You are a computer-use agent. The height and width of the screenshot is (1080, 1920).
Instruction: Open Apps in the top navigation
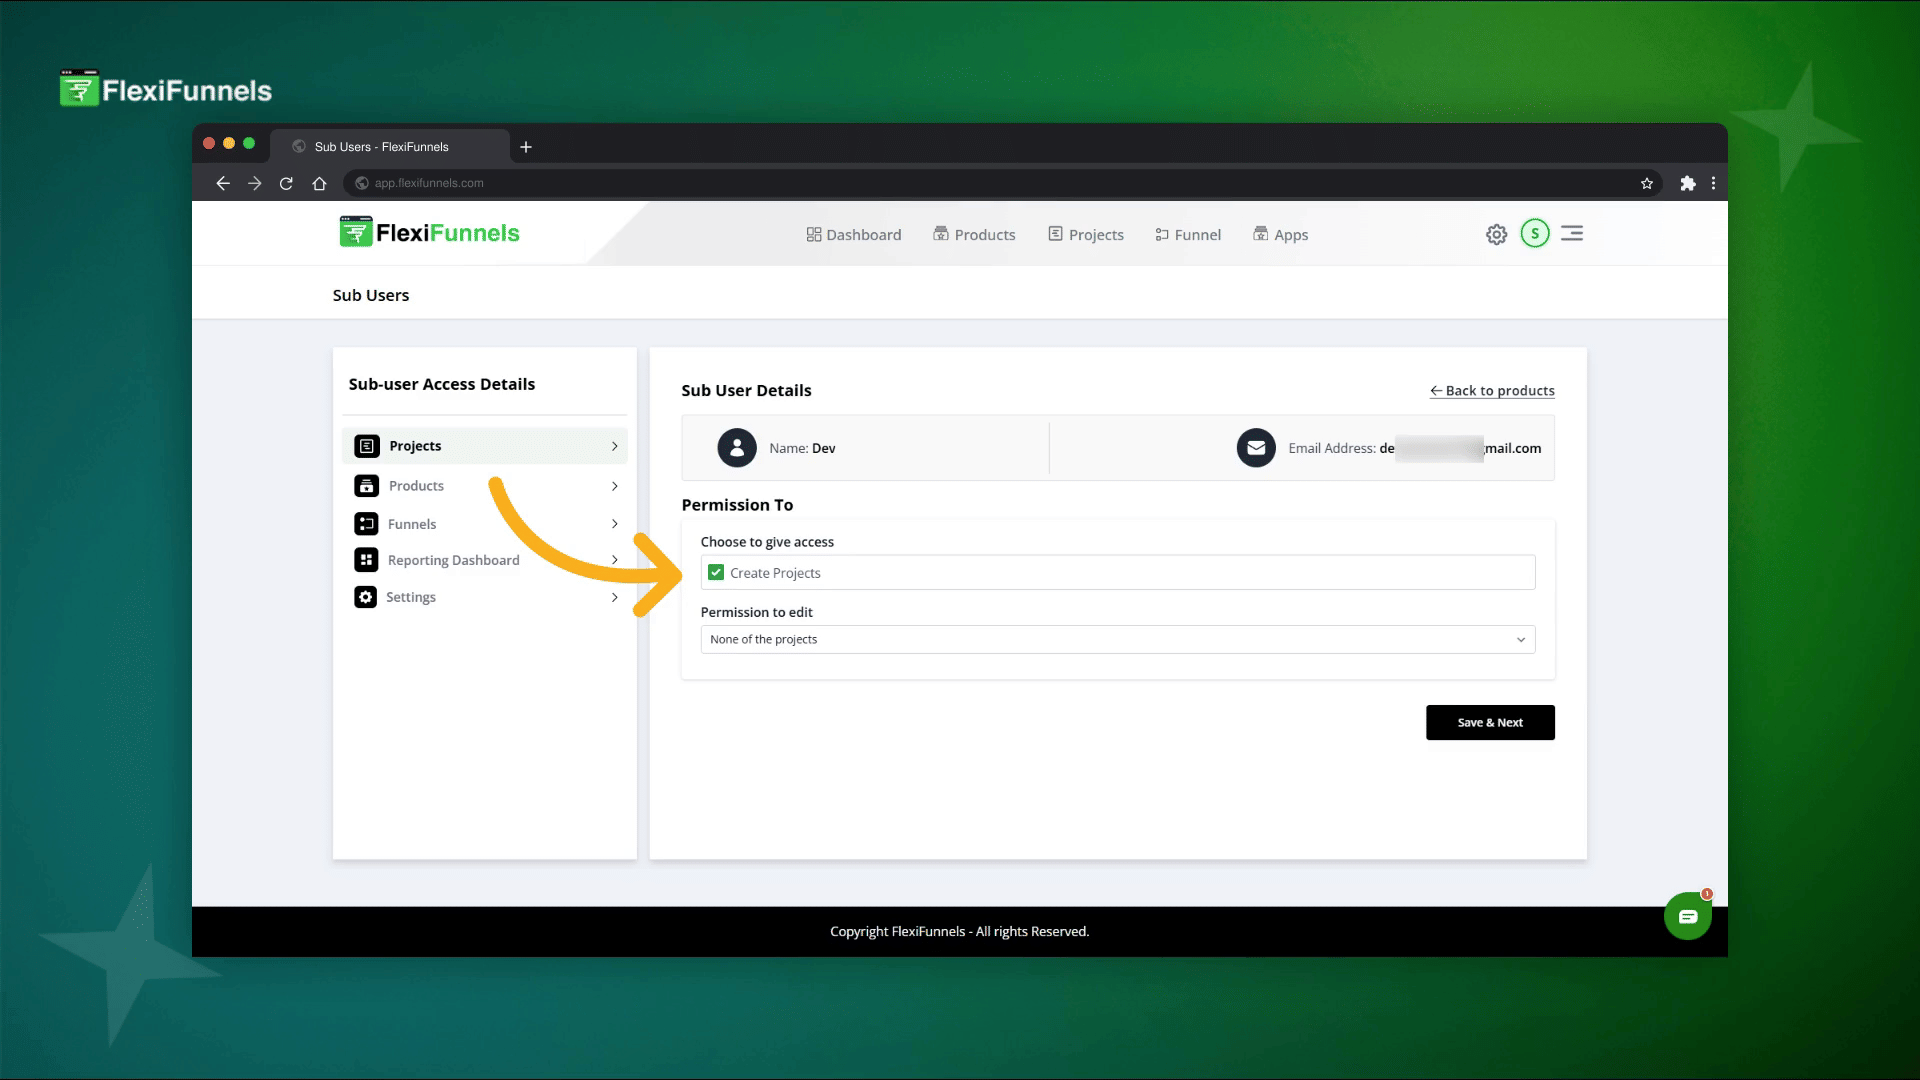tap(1280, 235)
